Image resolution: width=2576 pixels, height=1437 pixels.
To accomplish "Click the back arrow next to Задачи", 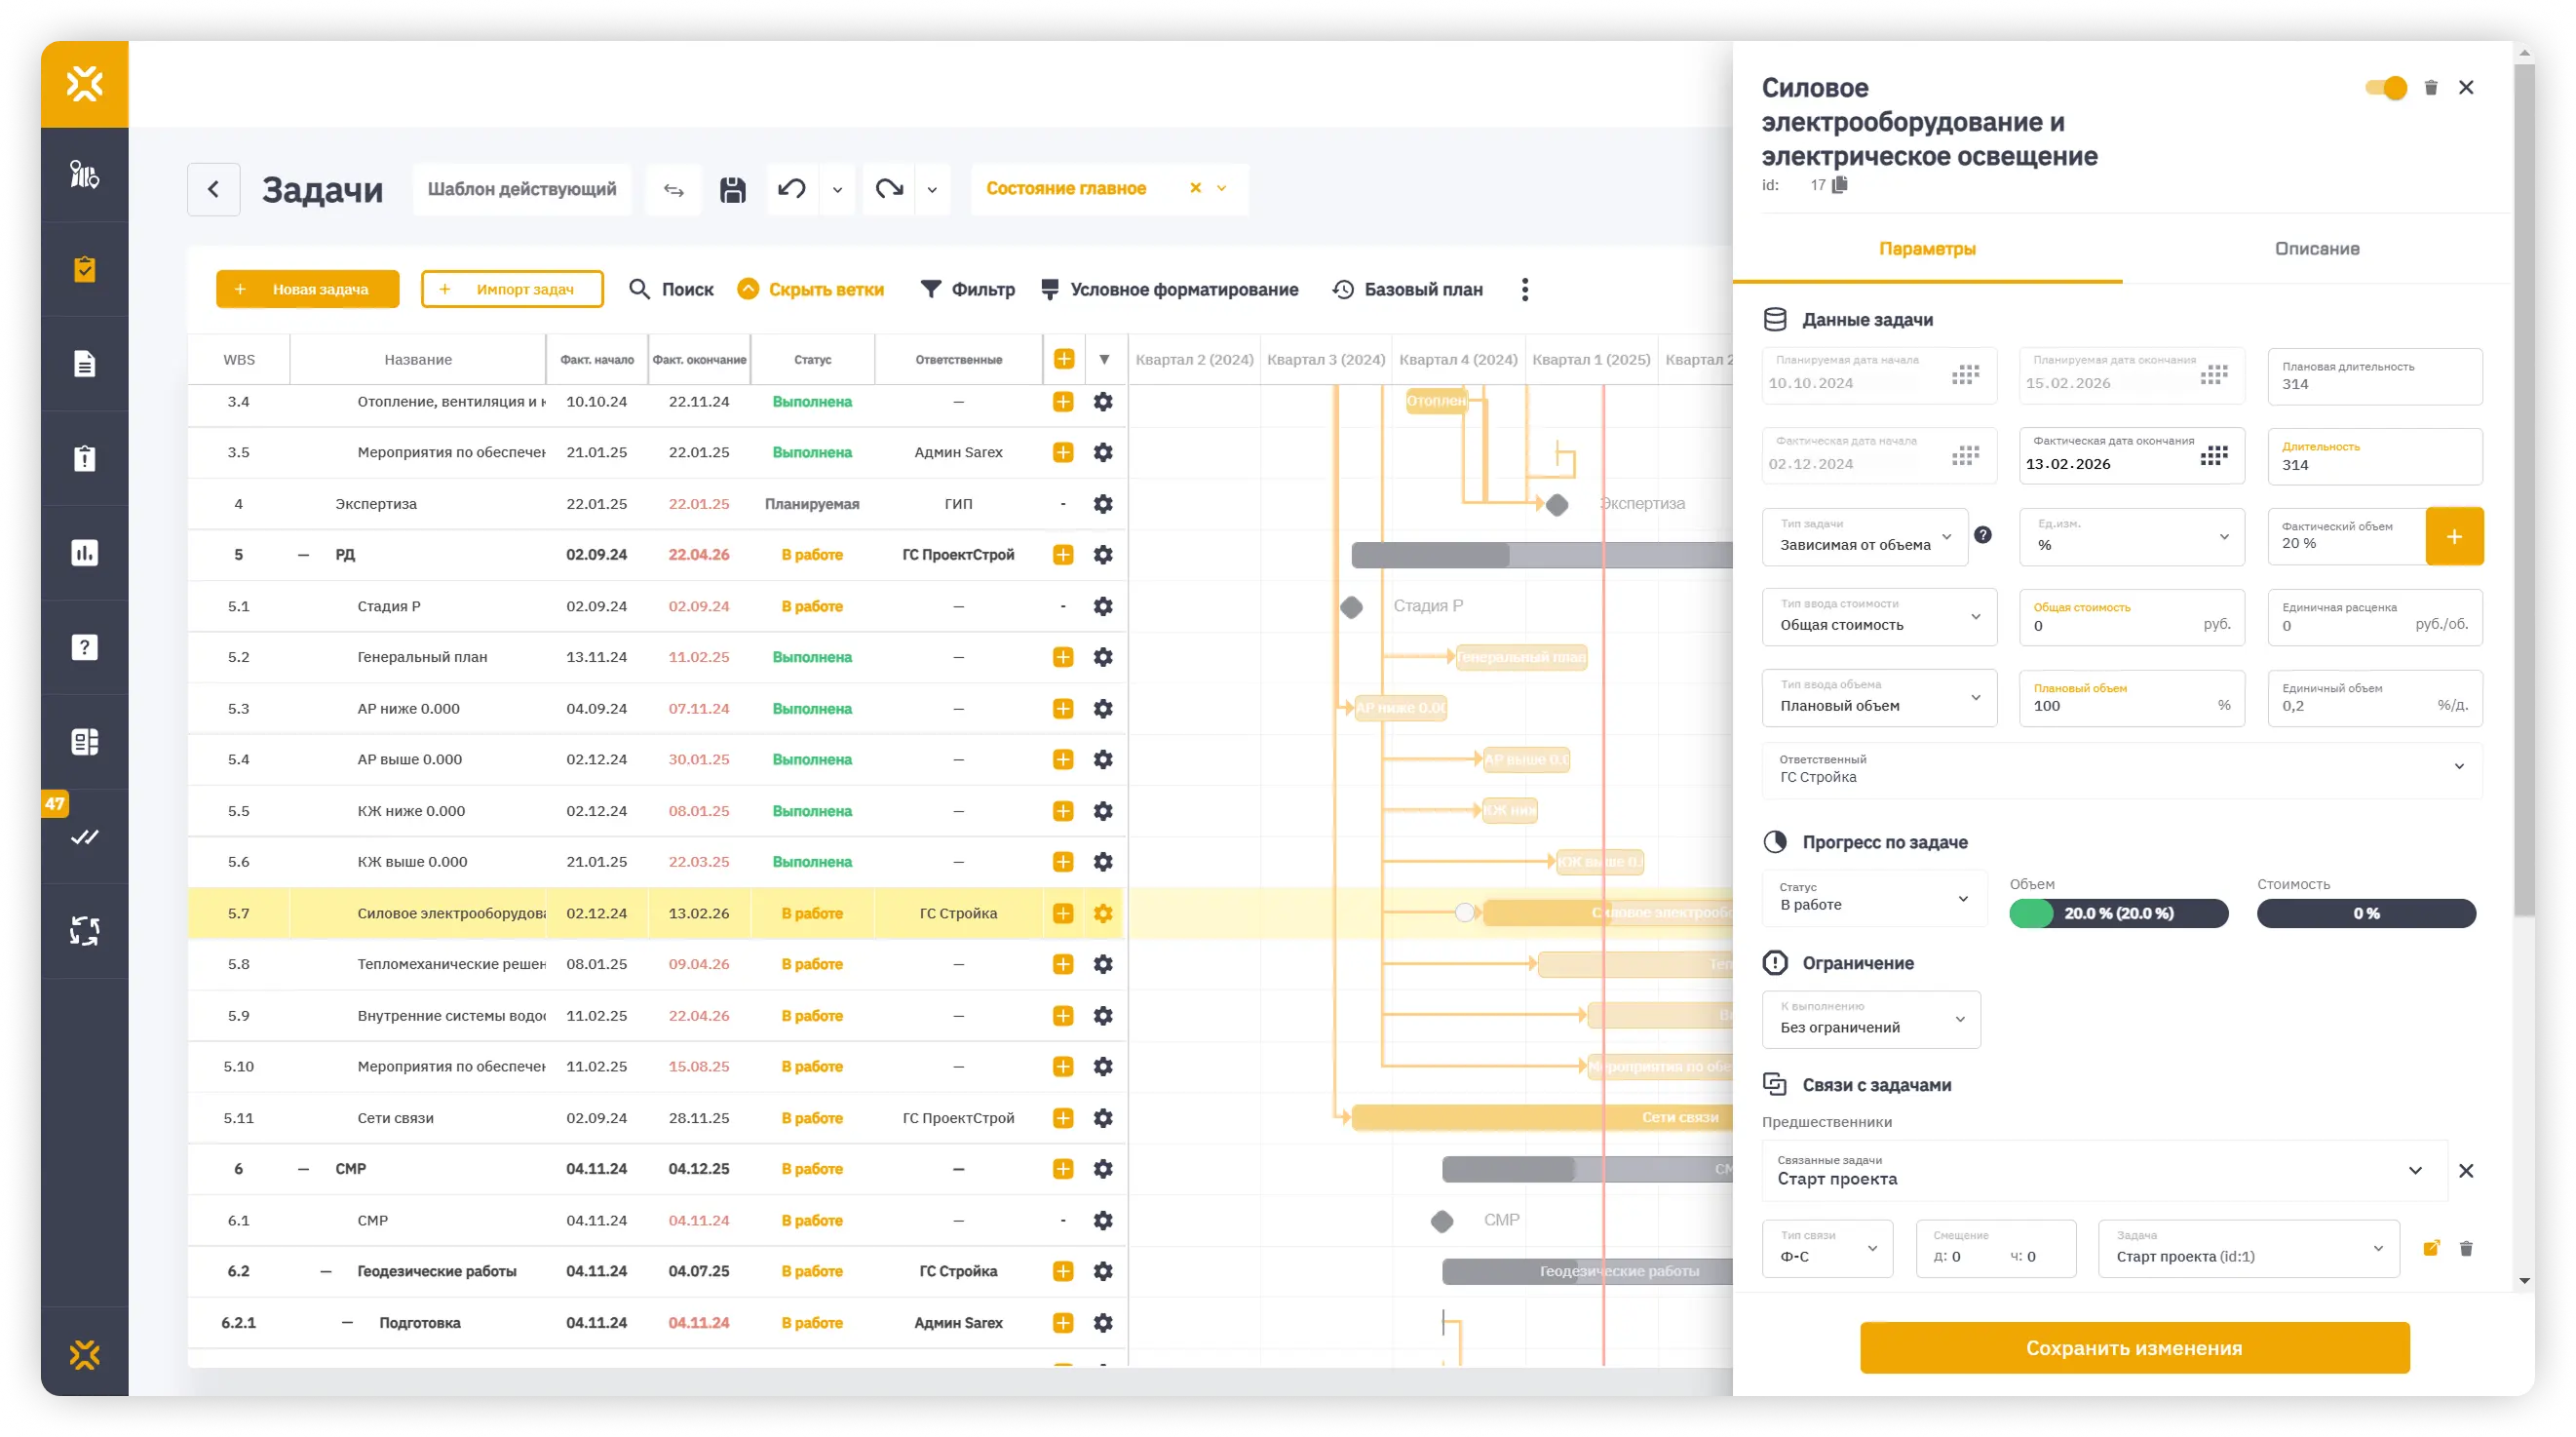I will click(x=213, y=189).
